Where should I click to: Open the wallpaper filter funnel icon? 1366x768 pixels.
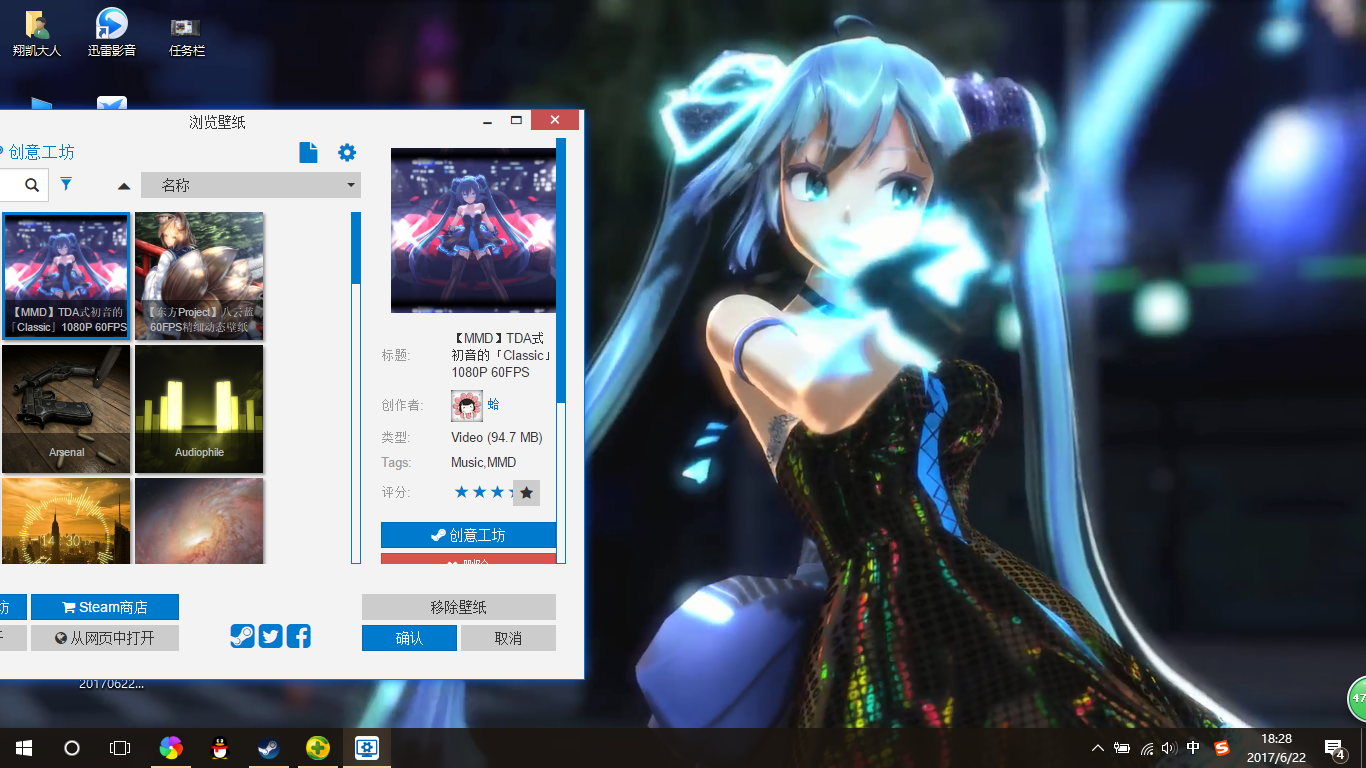[x=66, y=184]
